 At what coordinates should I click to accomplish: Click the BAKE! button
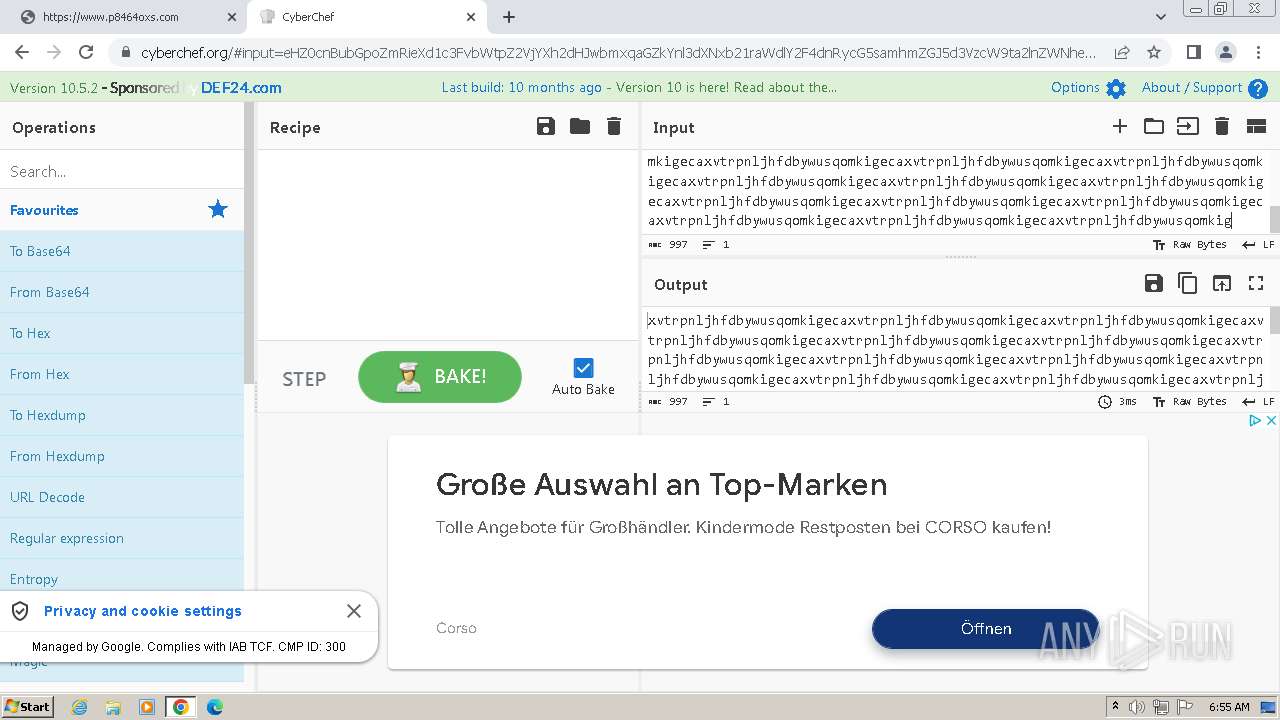coord(440,377)
